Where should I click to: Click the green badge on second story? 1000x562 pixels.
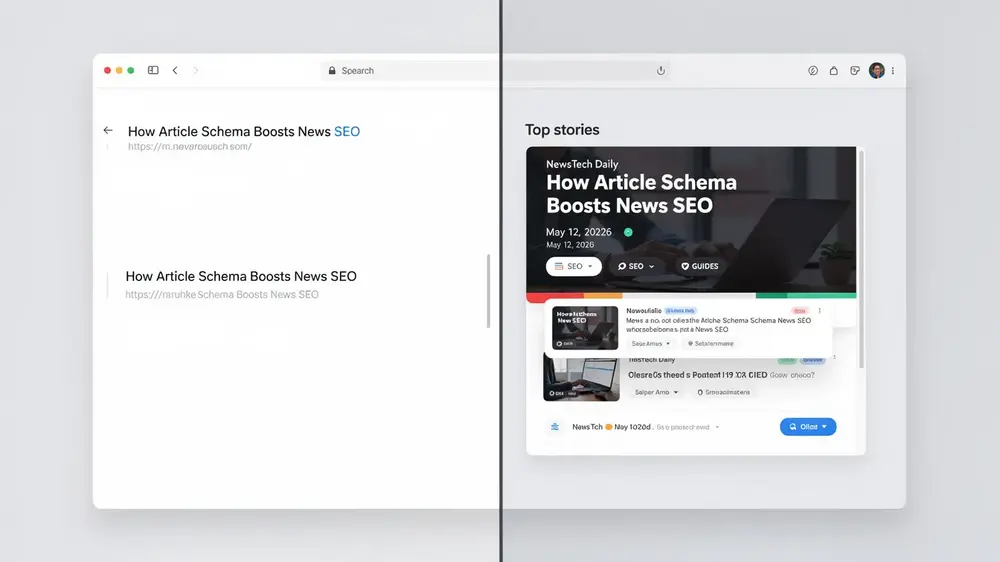click(787, 360)
